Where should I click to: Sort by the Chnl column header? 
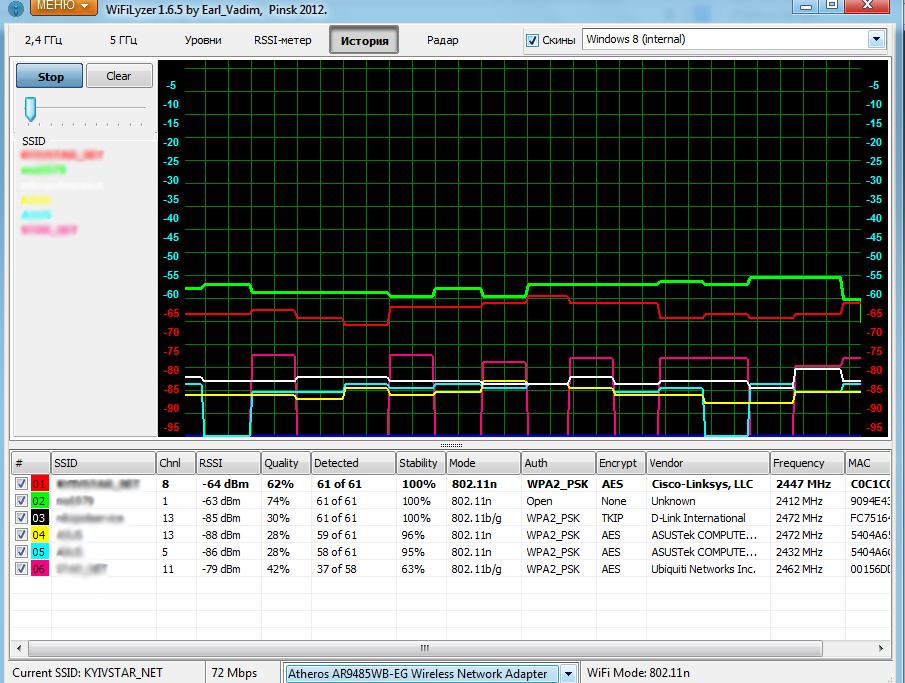click(176, 463)
